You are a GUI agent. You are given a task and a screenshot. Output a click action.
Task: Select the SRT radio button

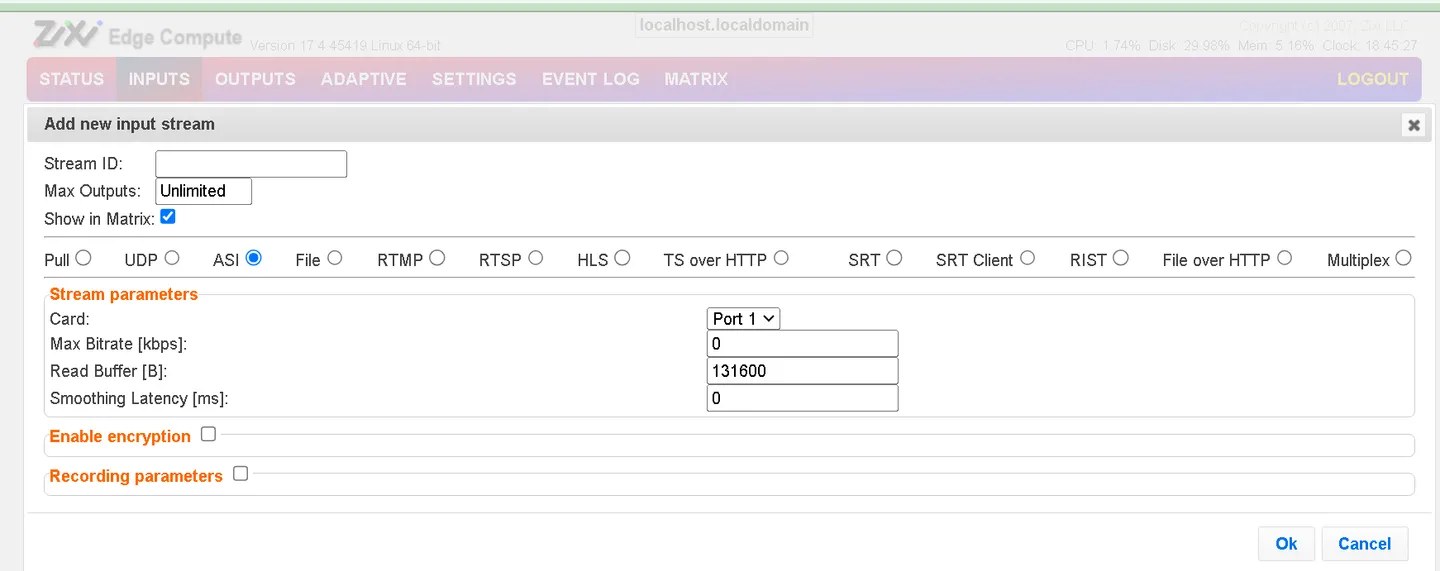pos(894,258)
